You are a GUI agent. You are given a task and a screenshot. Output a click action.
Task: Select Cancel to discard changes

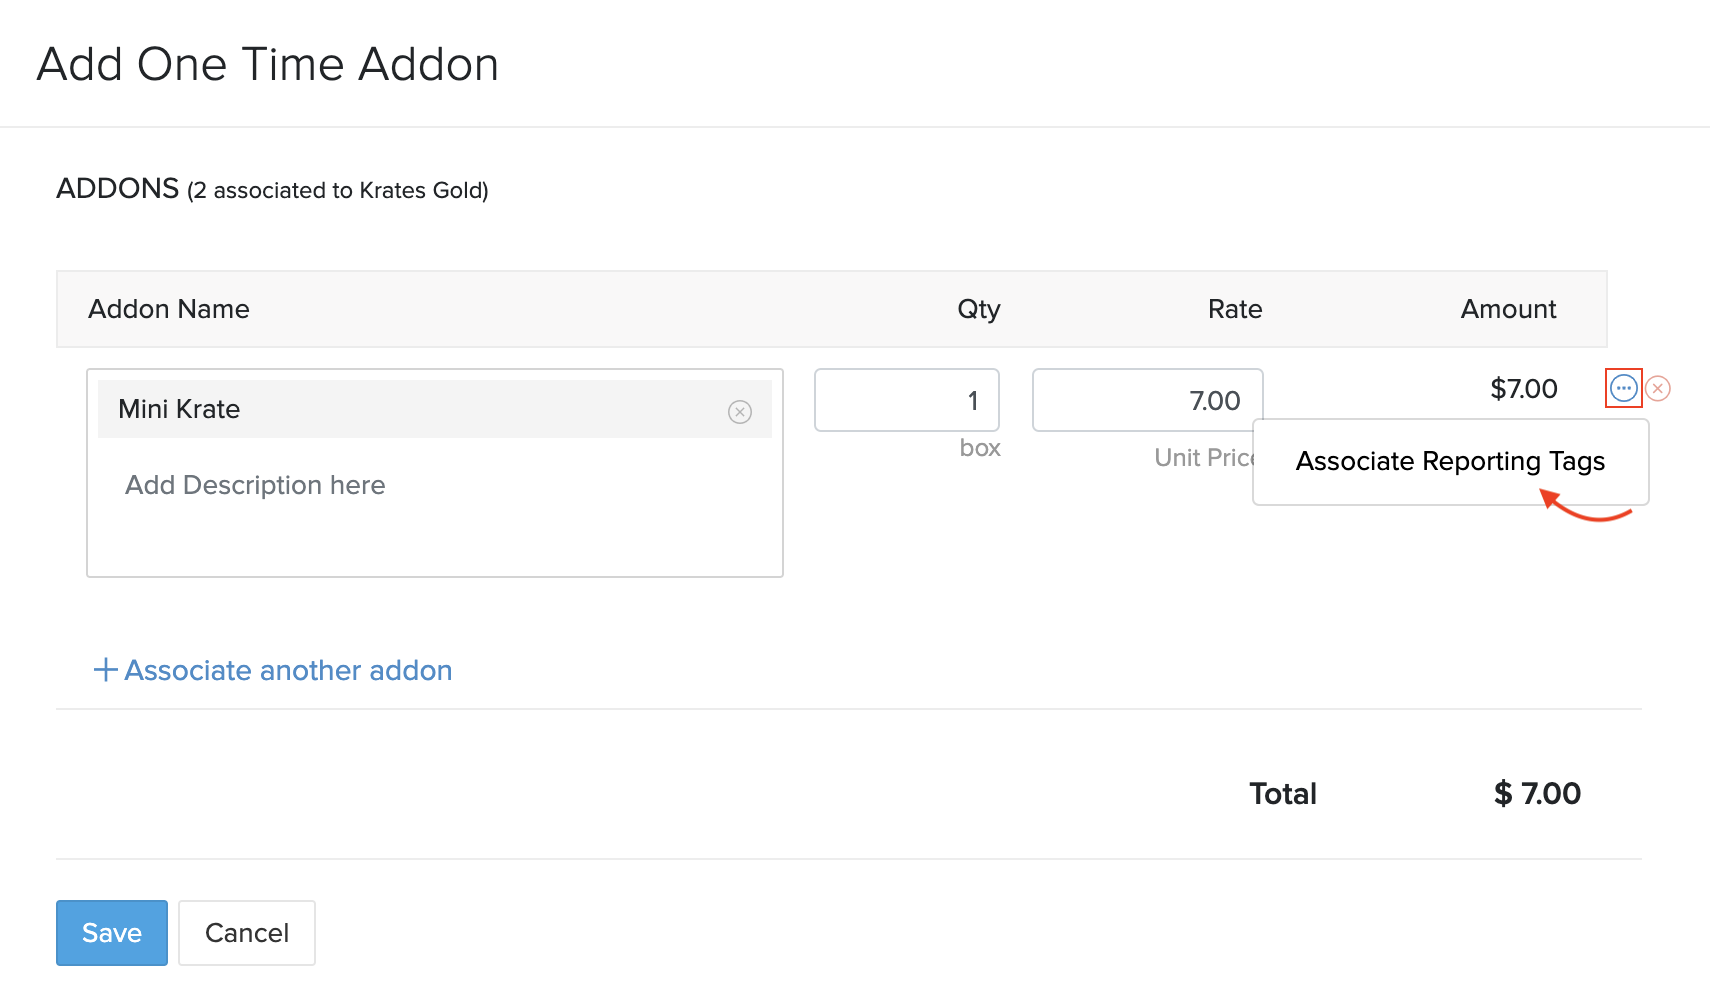coord(246,932)
